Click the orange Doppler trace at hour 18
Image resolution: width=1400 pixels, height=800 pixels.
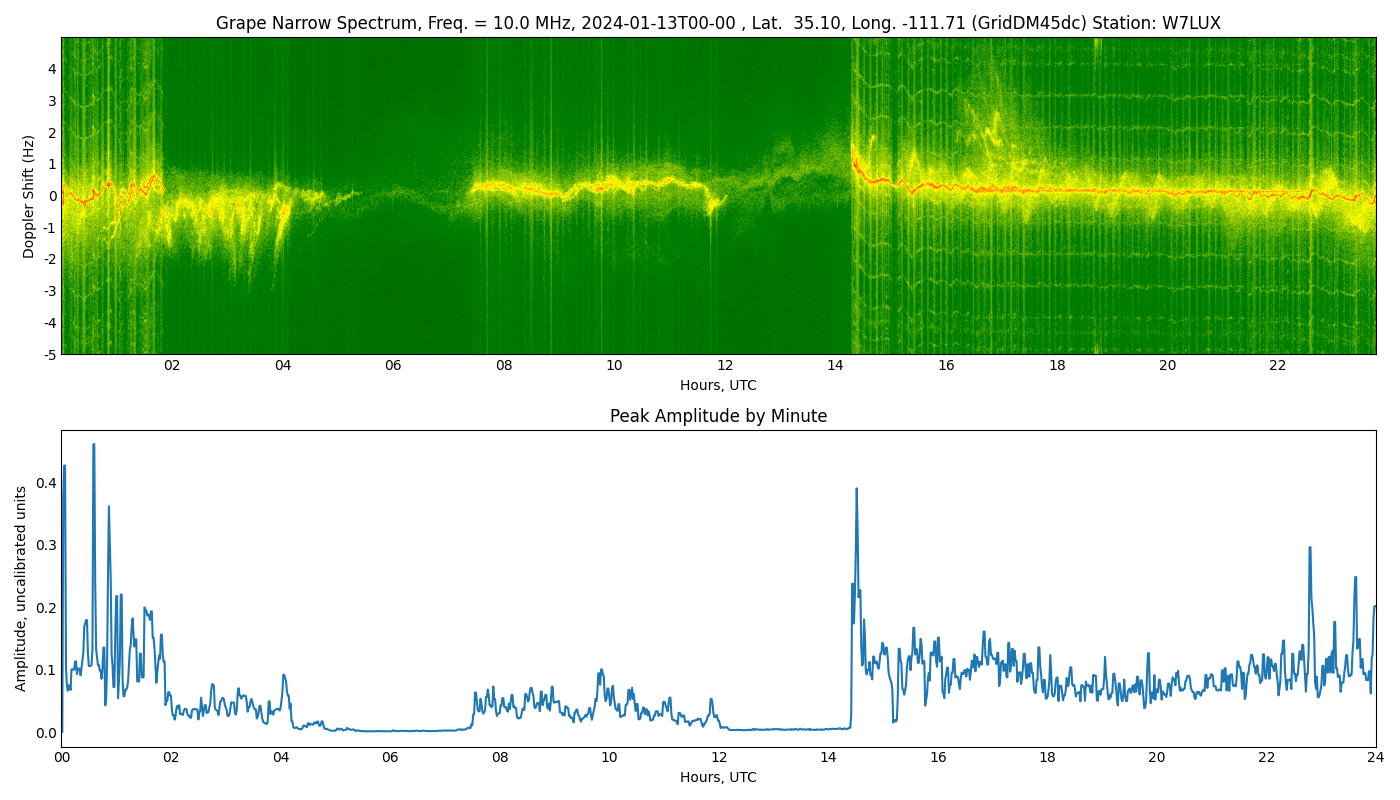tap(1057, 190)
